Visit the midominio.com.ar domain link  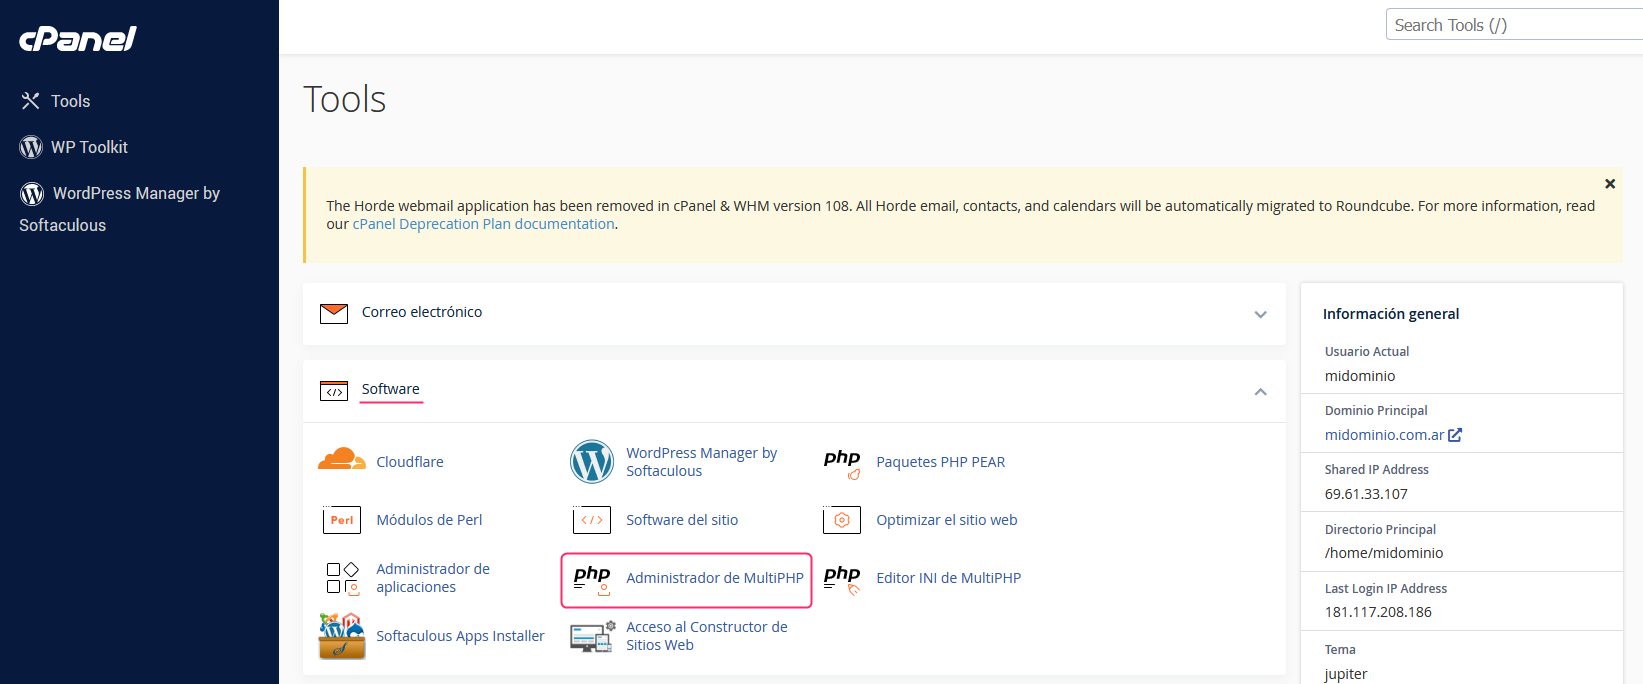tap(1384, 435)
